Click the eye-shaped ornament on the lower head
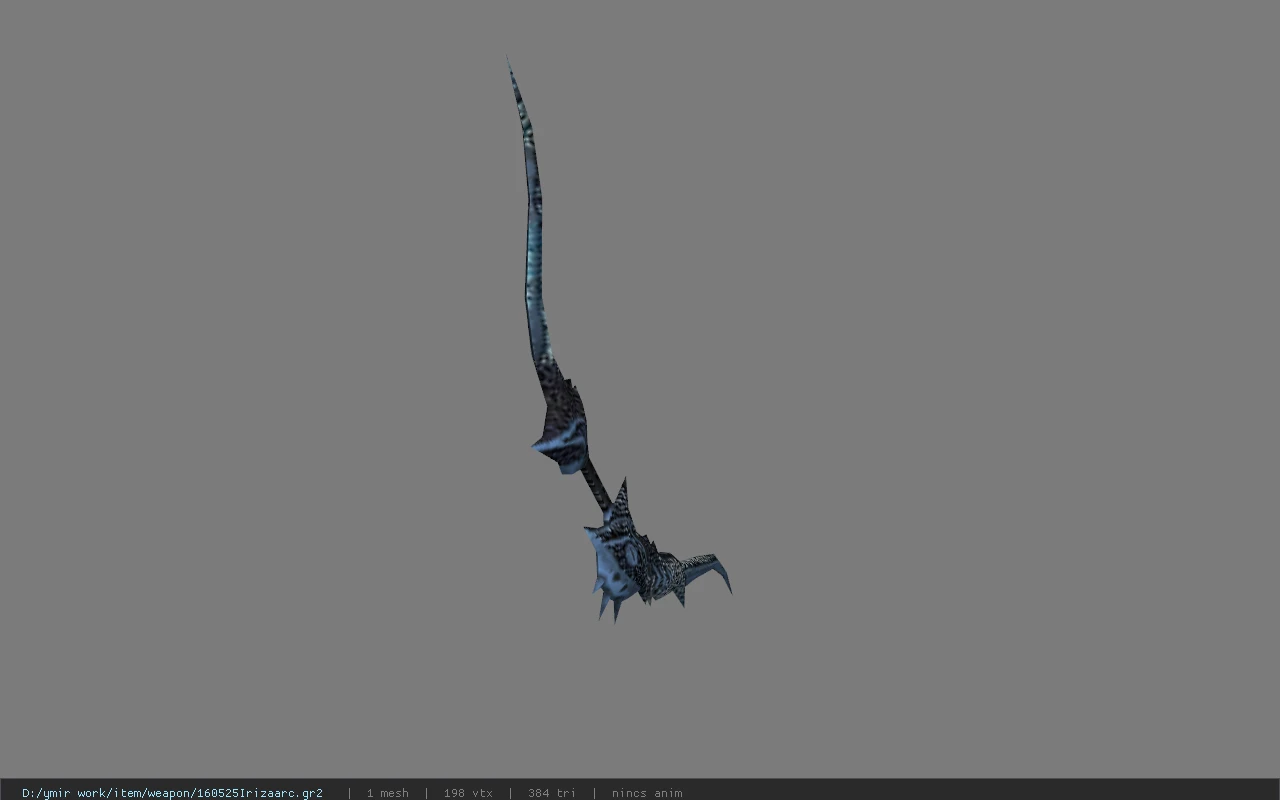 [x=632, y=551]
